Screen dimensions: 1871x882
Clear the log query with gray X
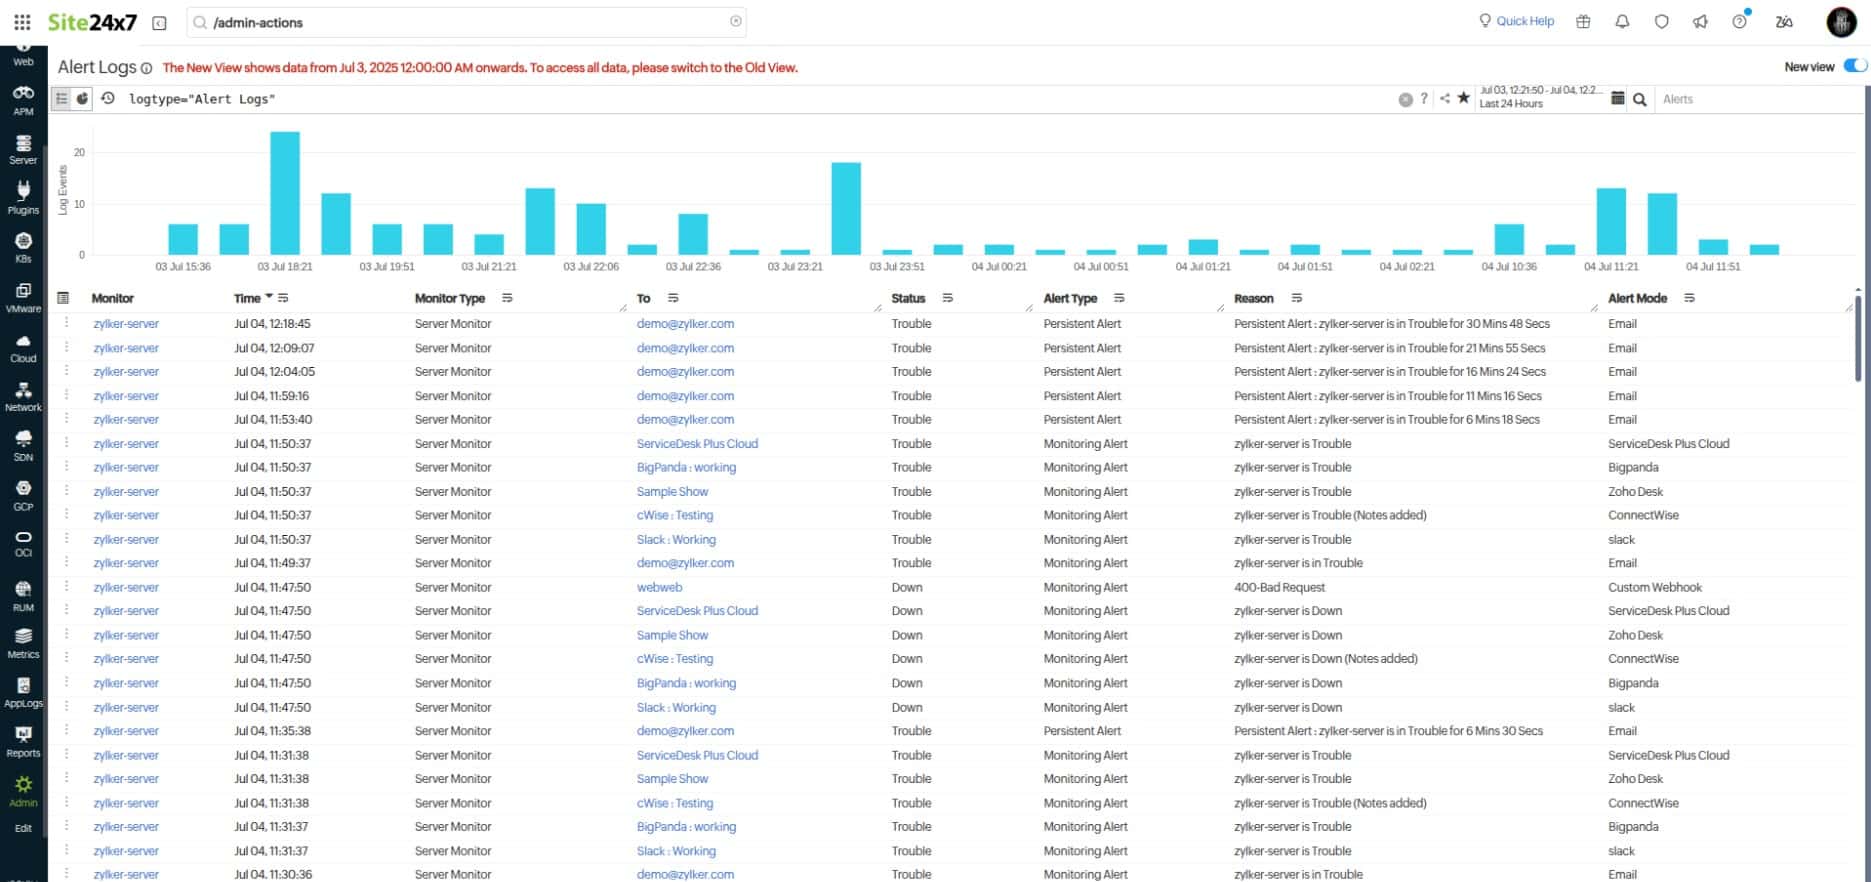tap(1405, 99)
